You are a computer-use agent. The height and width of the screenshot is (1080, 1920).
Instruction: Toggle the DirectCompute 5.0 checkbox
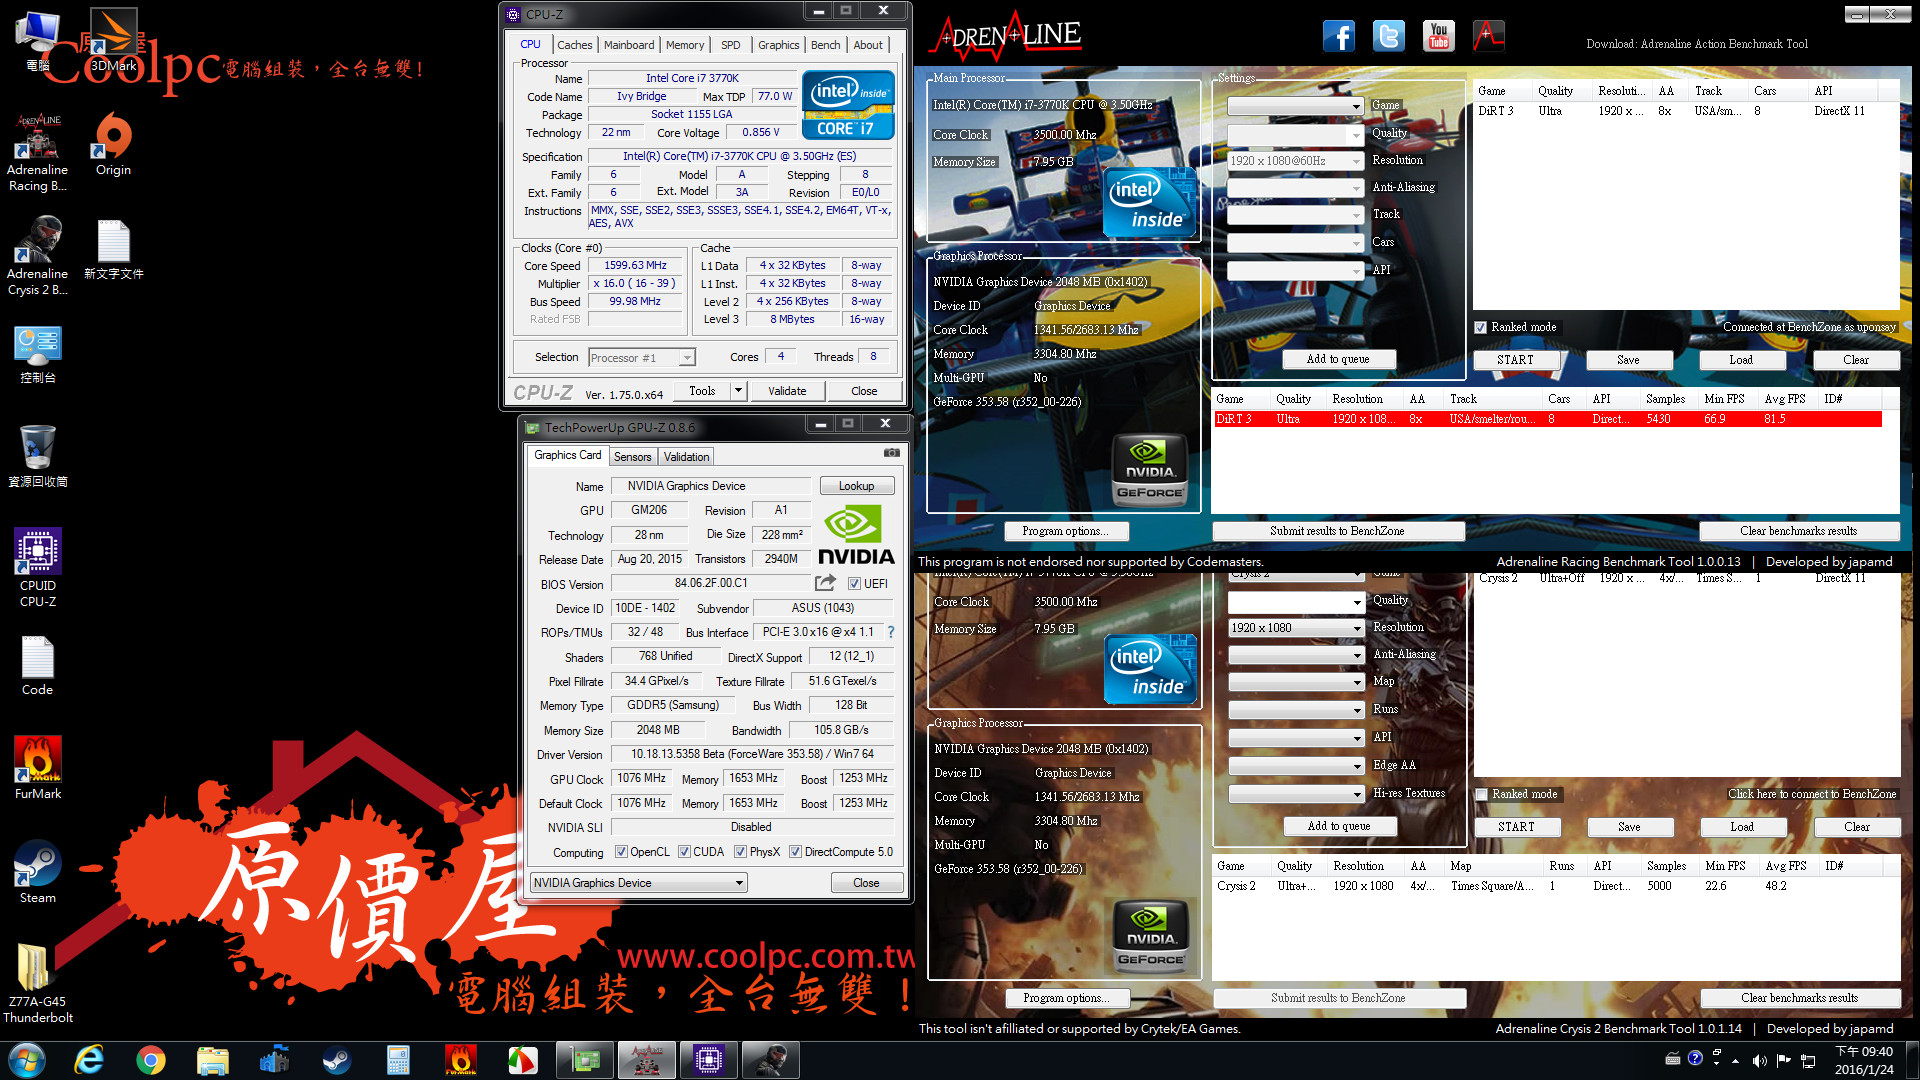(795, 852)
